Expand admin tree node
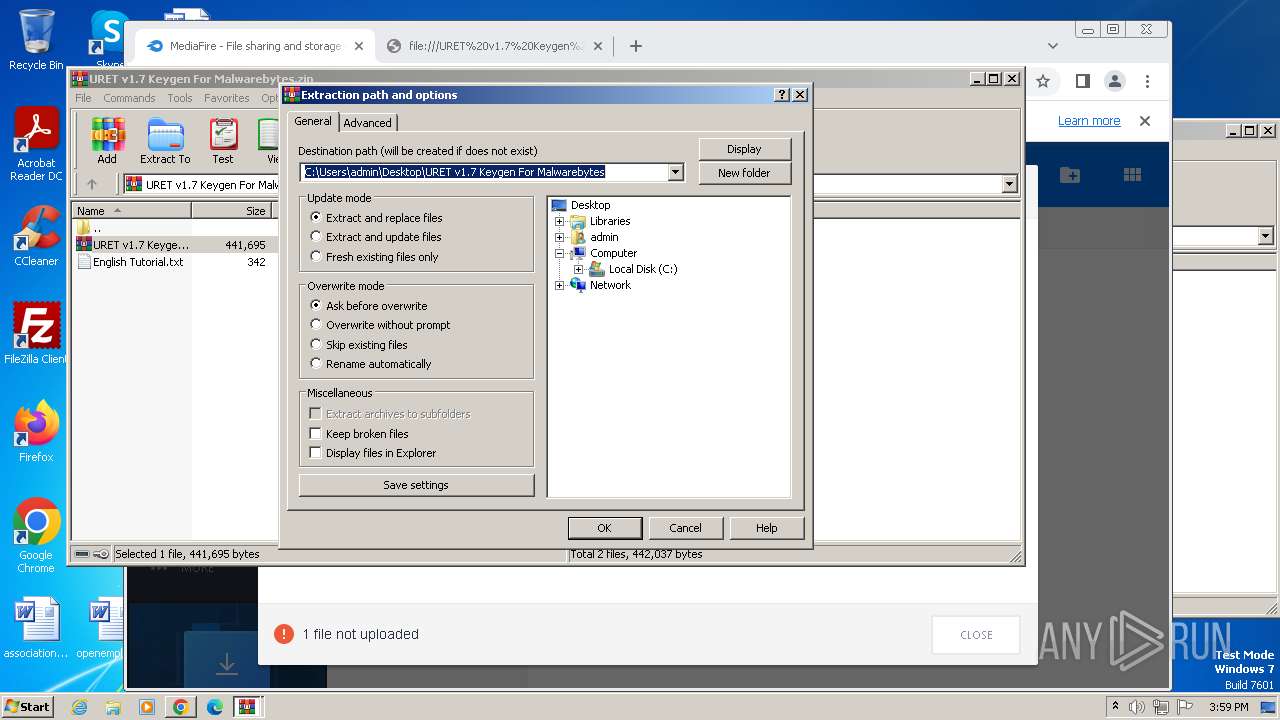The image size is (1280, 720). coord(560,237)
